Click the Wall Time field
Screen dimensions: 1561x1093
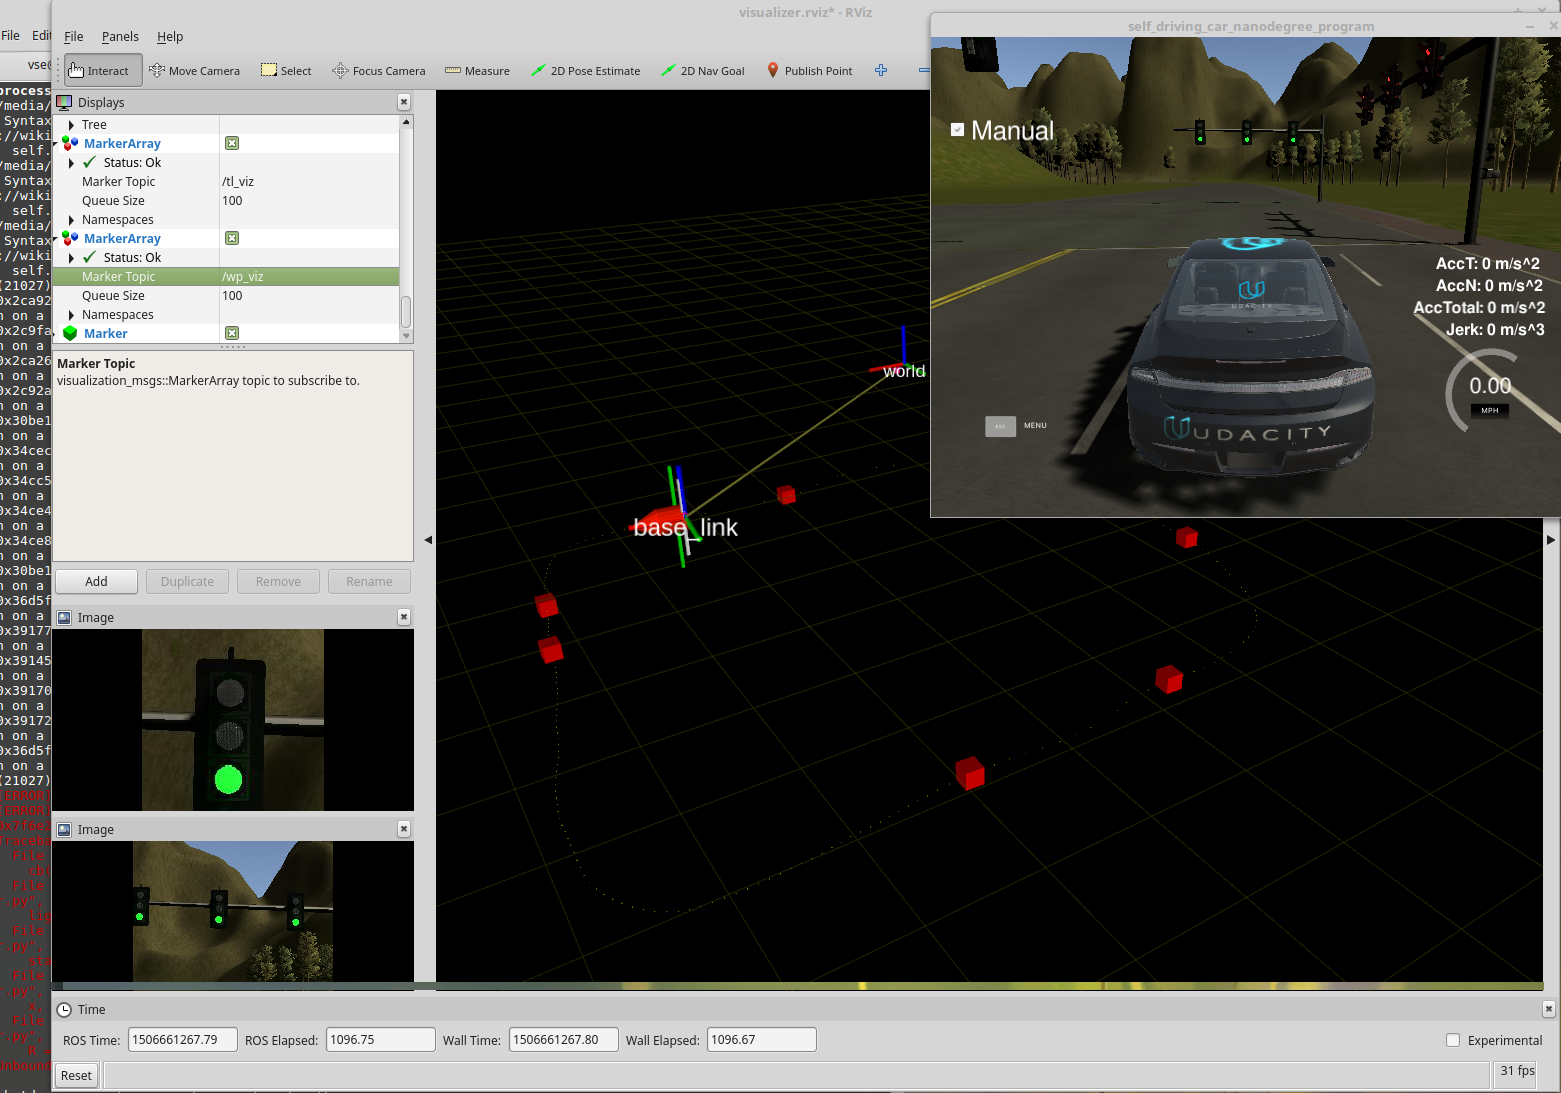click(564, 1040)
